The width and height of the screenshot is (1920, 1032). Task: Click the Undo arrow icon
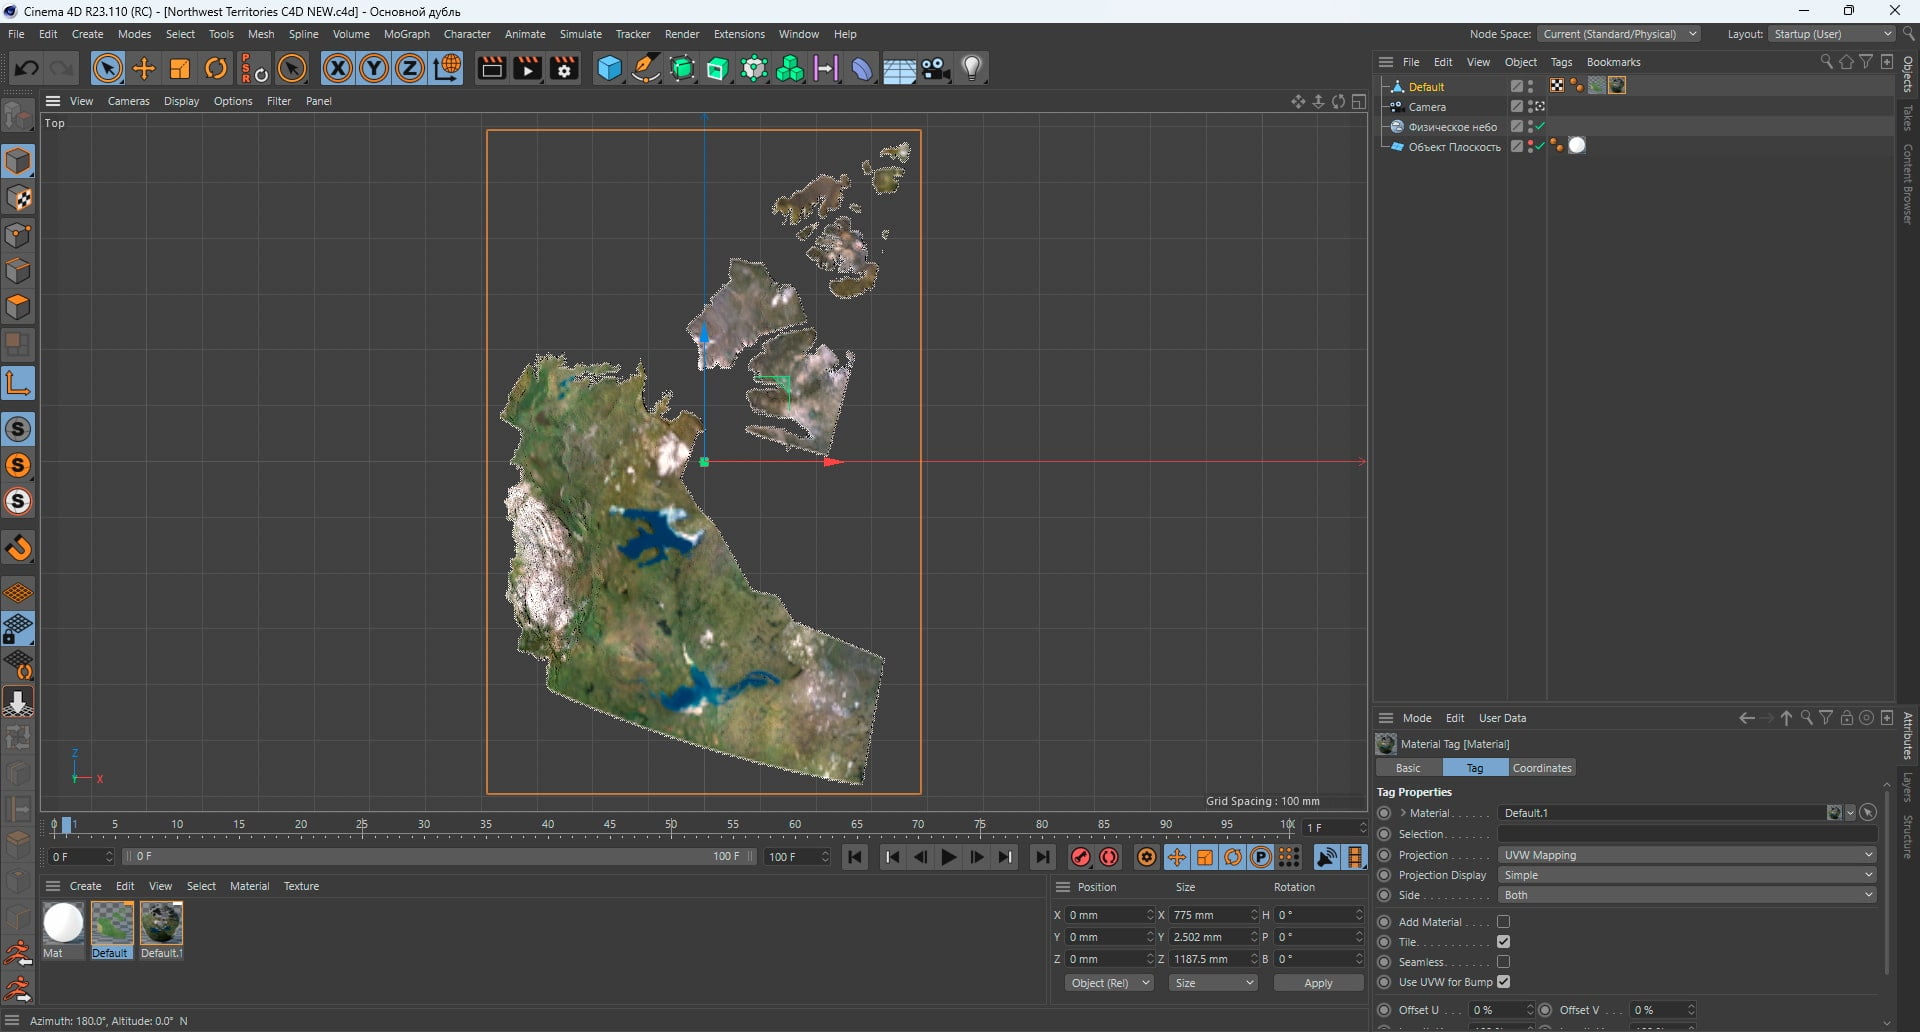pyautogui.click(x=26, y=68)
